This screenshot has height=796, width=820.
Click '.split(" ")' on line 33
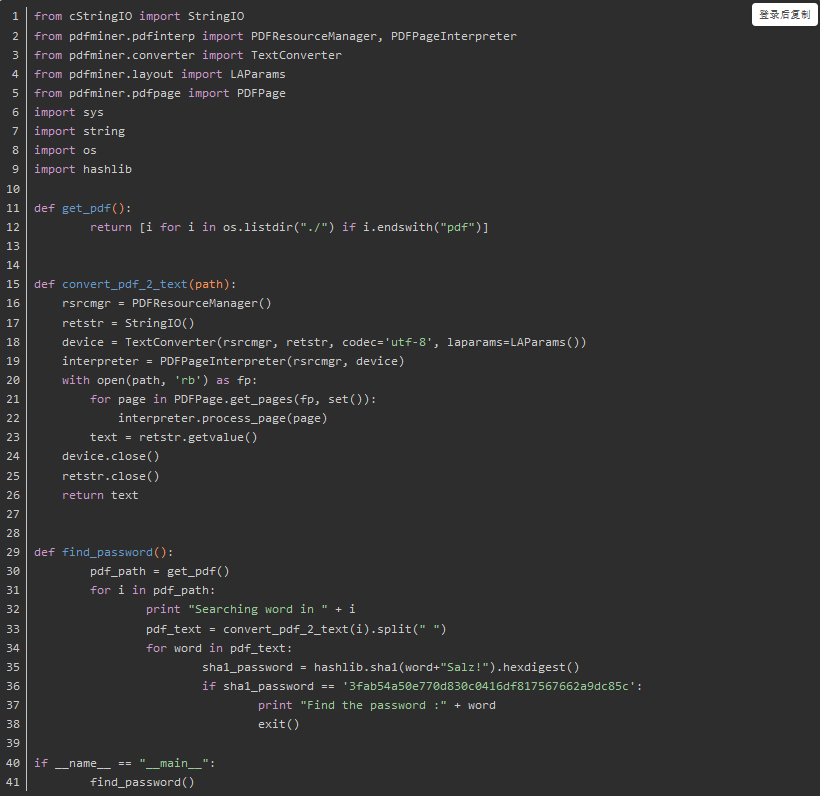(408, 629)
